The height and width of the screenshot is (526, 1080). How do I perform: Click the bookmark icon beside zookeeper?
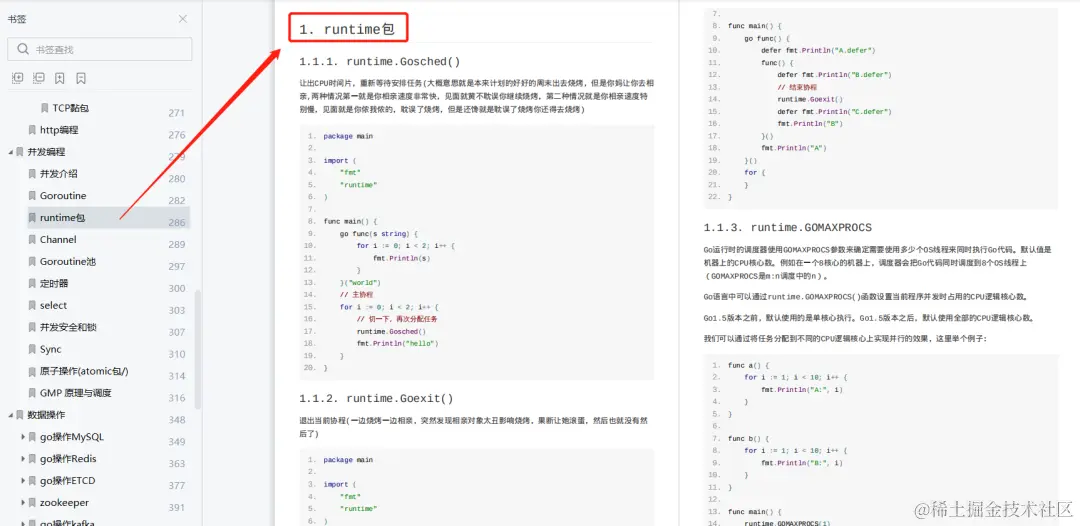click(32, 503)
